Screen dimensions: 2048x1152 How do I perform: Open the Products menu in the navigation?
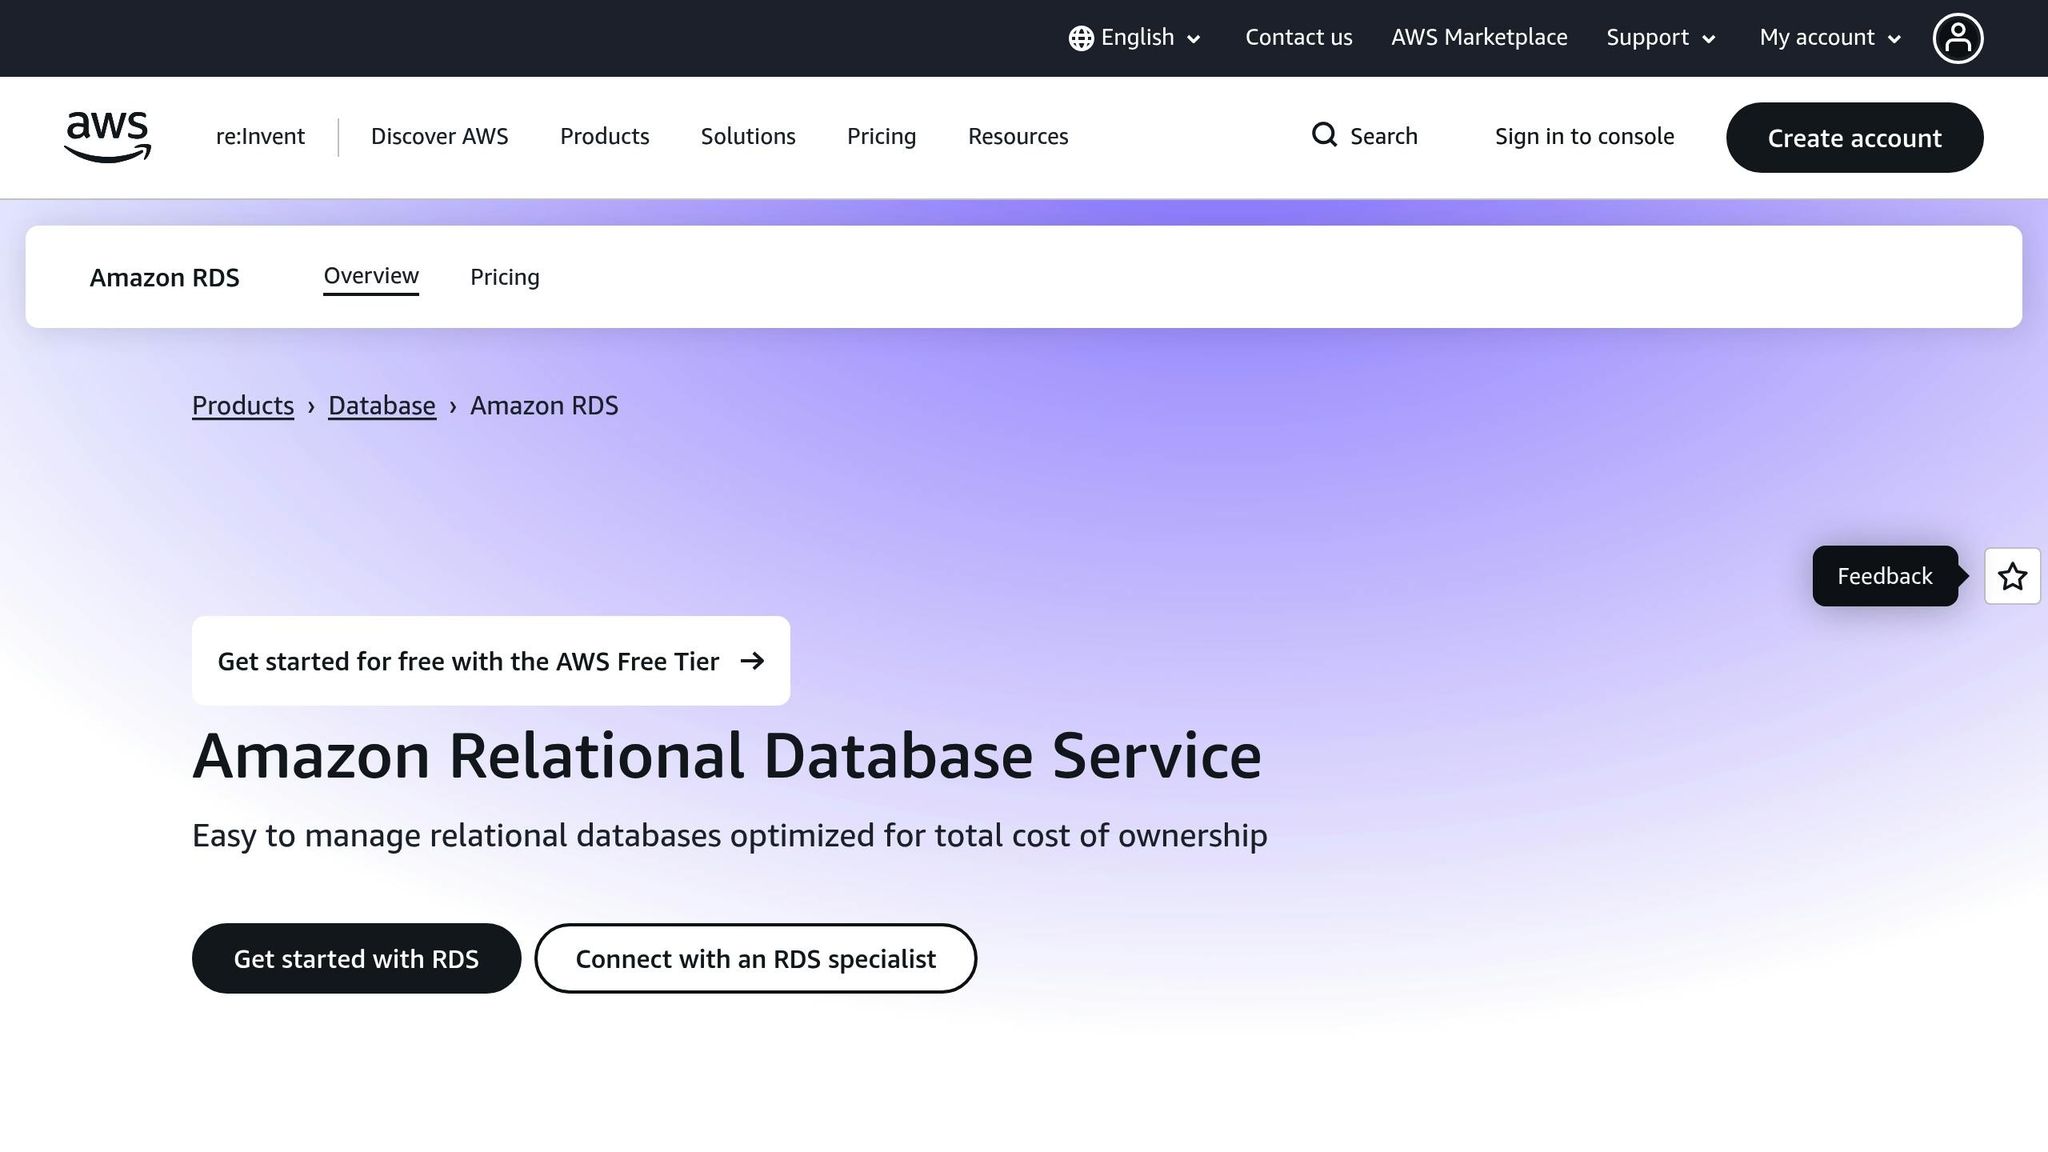pyautogui.click(x=604, y=136)
